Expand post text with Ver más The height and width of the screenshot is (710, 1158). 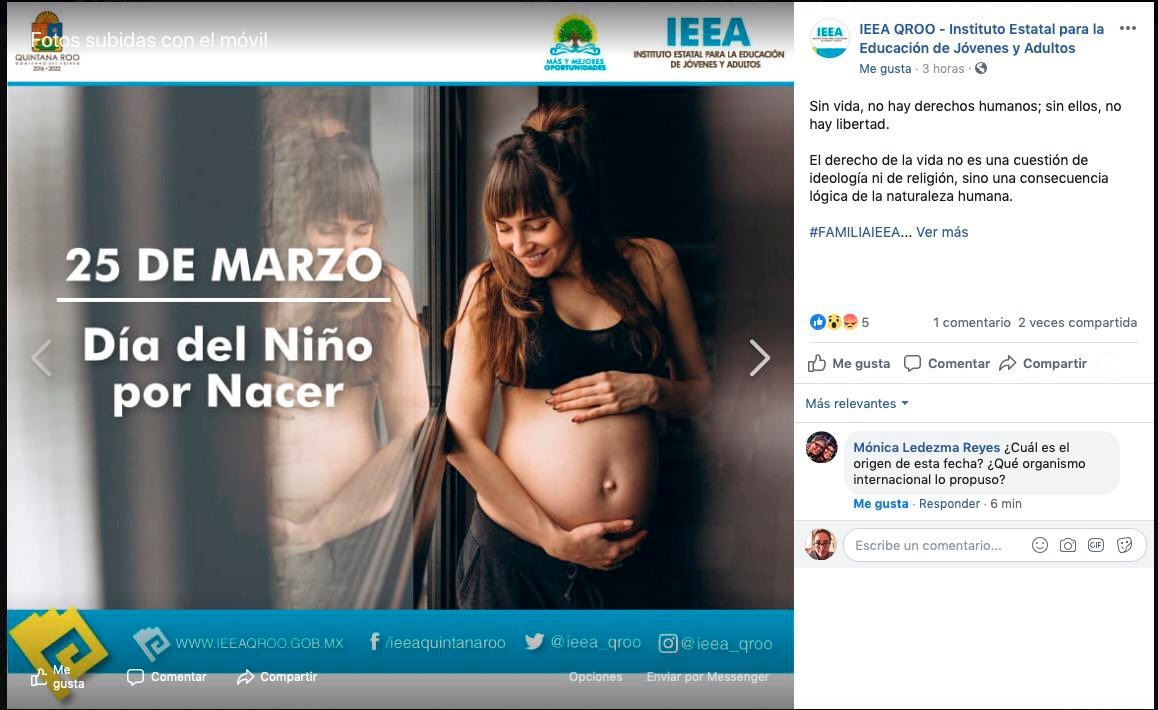(x=942, y=232)
